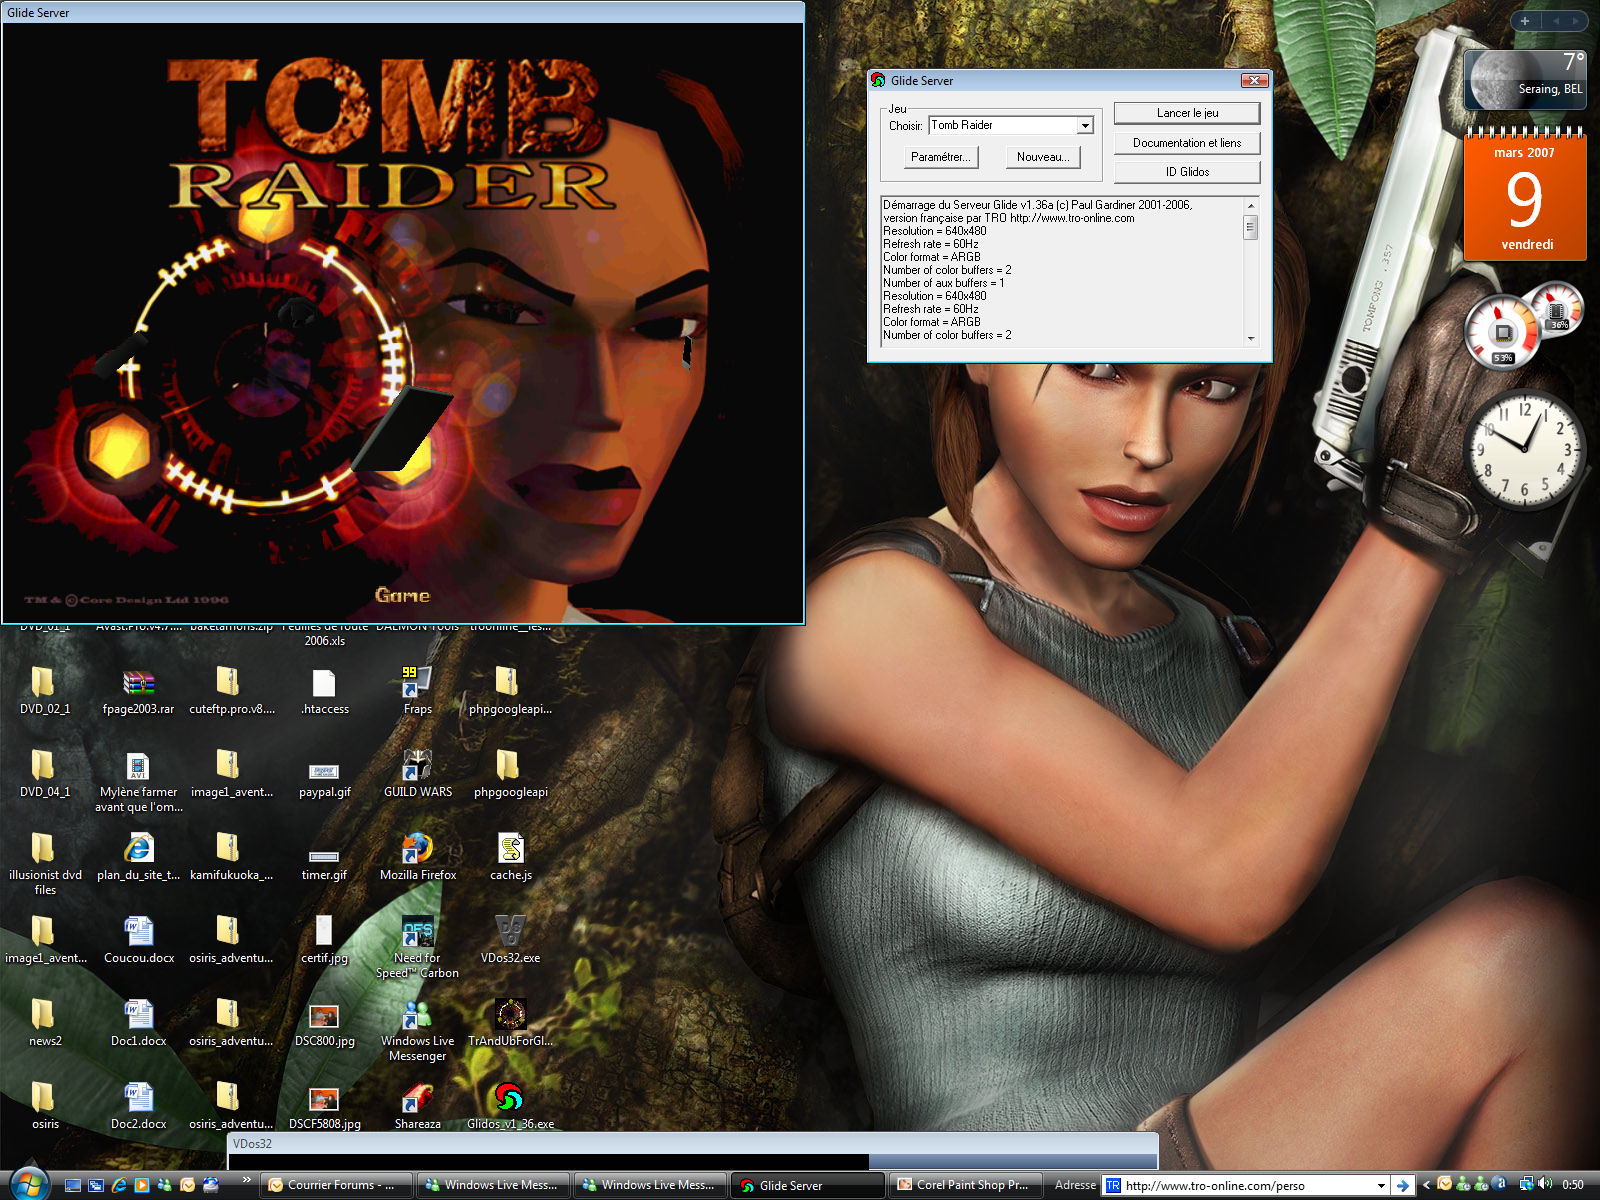The image size is (1600, 1200).
Task: Select the TrAndUbForGl... icon
Action: (x=510, y=1022)
